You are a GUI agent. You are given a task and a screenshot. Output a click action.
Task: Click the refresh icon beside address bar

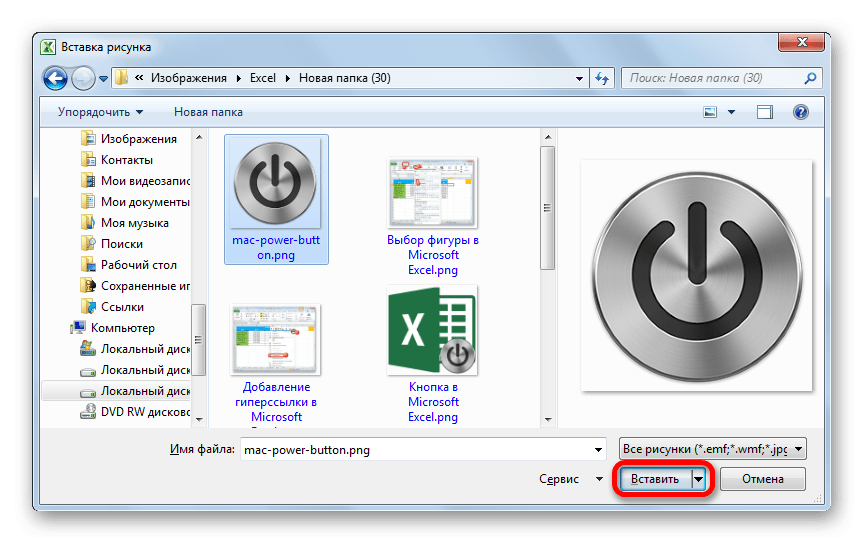602,78
